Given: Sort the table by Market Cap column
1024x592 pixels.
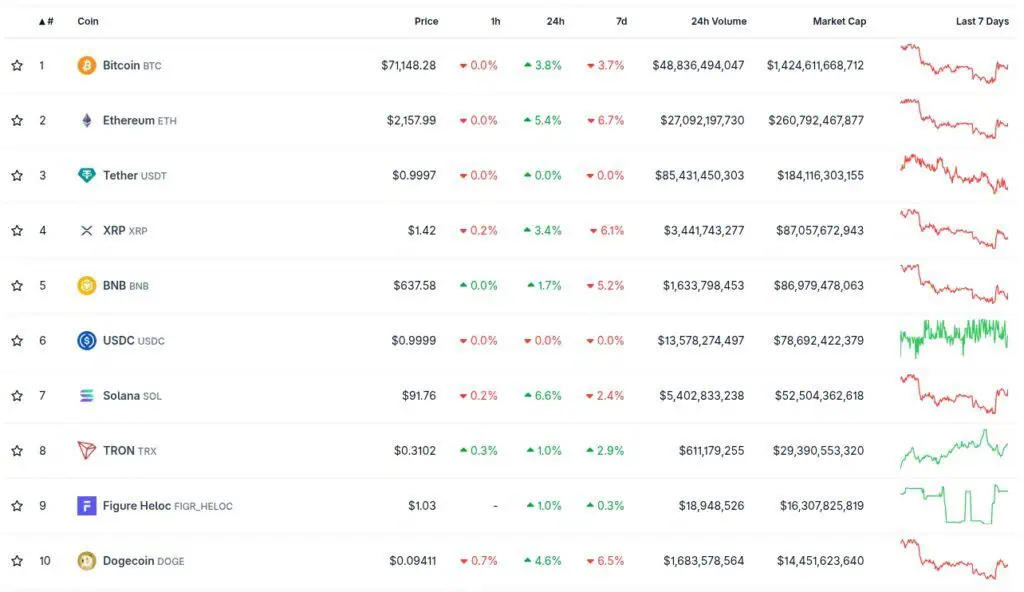Looking at the screenshot, I should tap(839, 21).
